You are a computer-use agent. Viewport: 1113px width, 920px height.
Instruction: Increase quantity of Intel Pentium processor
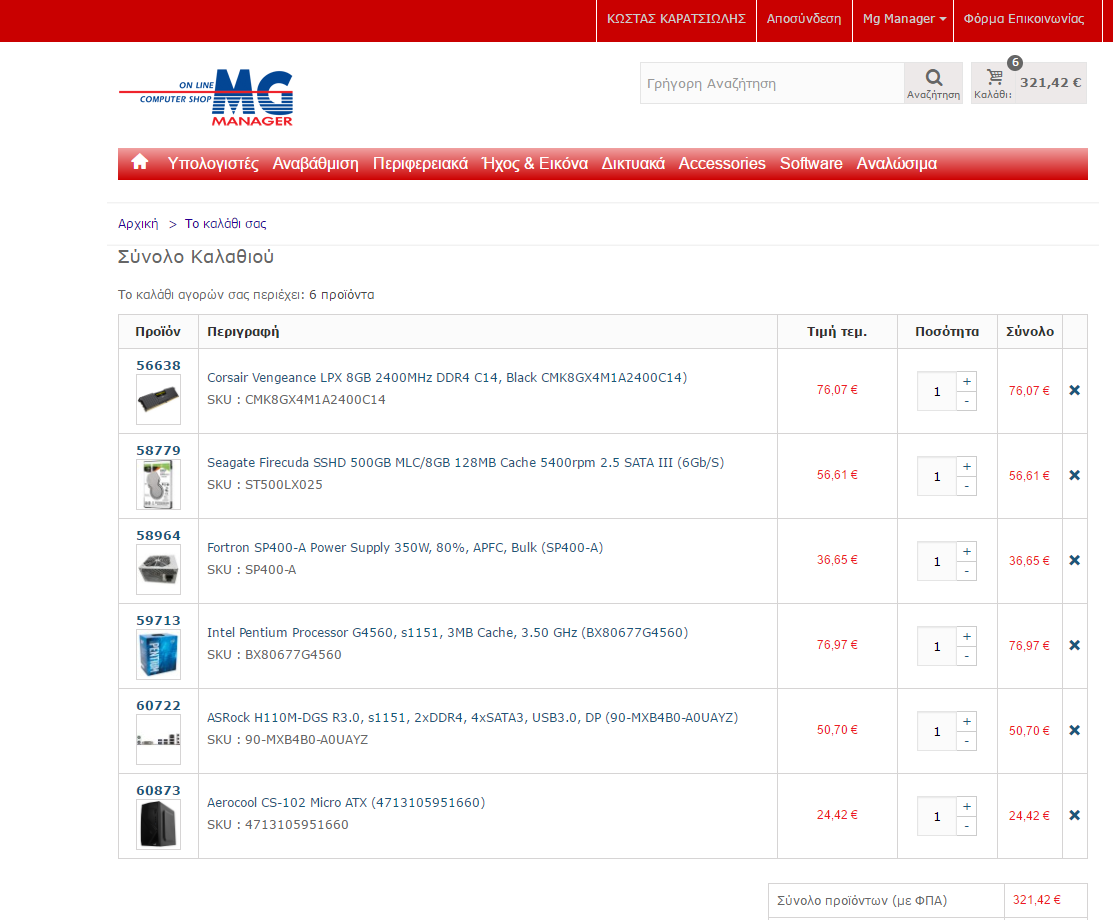tap(966, 637)
